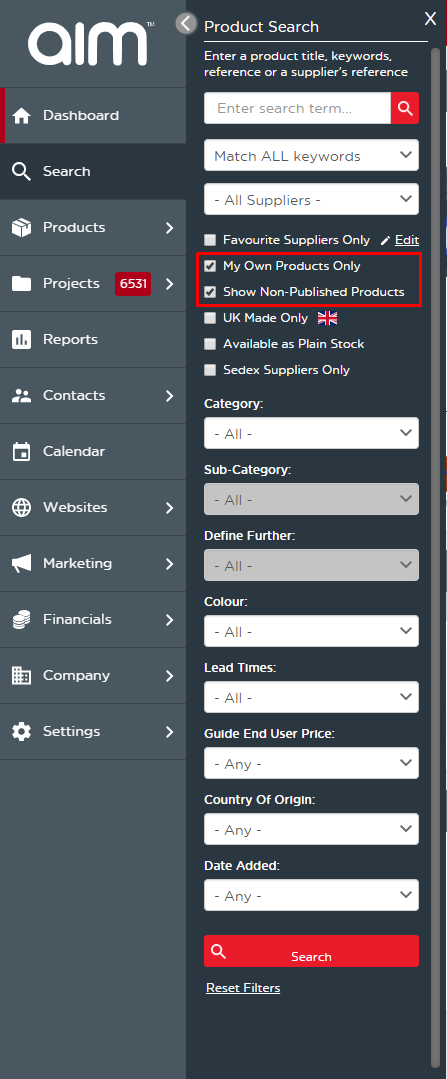The image size is (447, 1079).
Task: Uncheck My Own Products Only checkbox
Action: [210, 266]
